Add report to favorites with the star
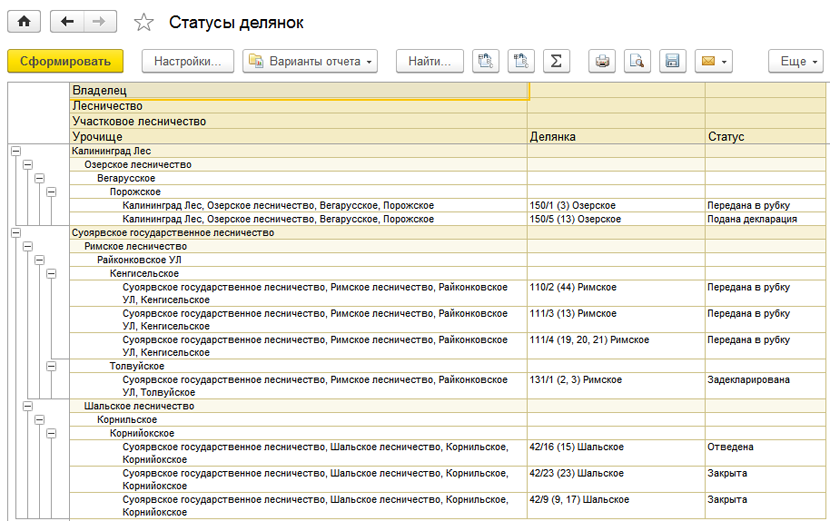This screenshot has height=521, width=830. (143, 22)
